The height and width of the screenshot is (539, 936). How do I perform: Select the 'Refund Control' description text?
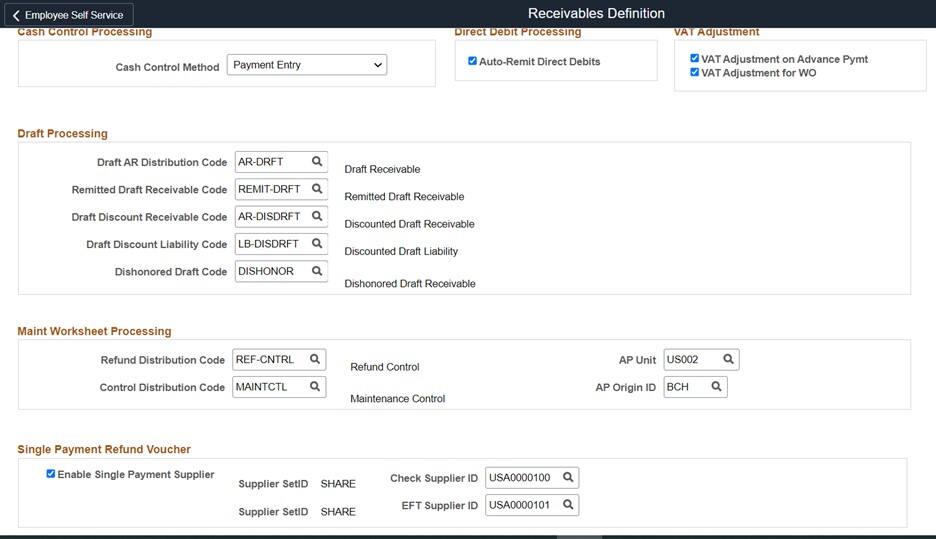[385, 366]
